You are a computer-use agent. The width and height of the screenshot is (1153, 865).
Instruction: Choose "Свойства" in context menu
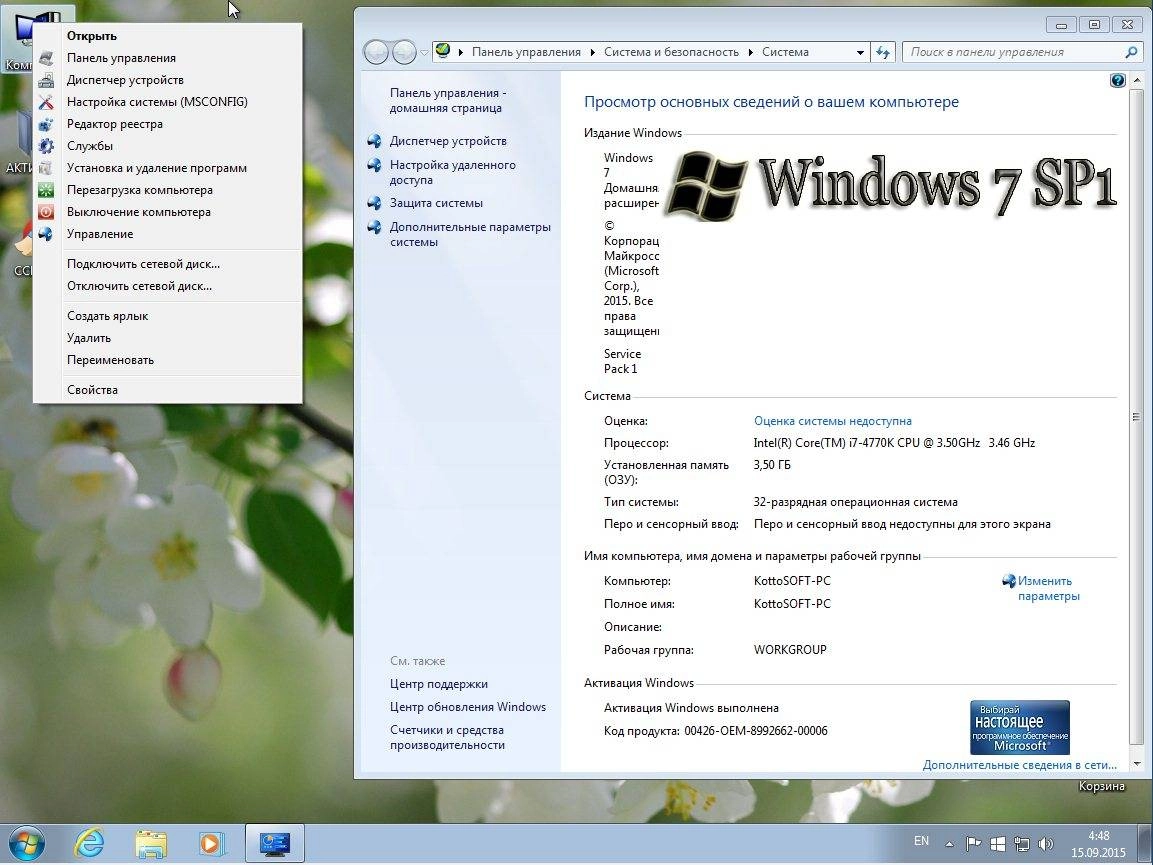[168, 390]
